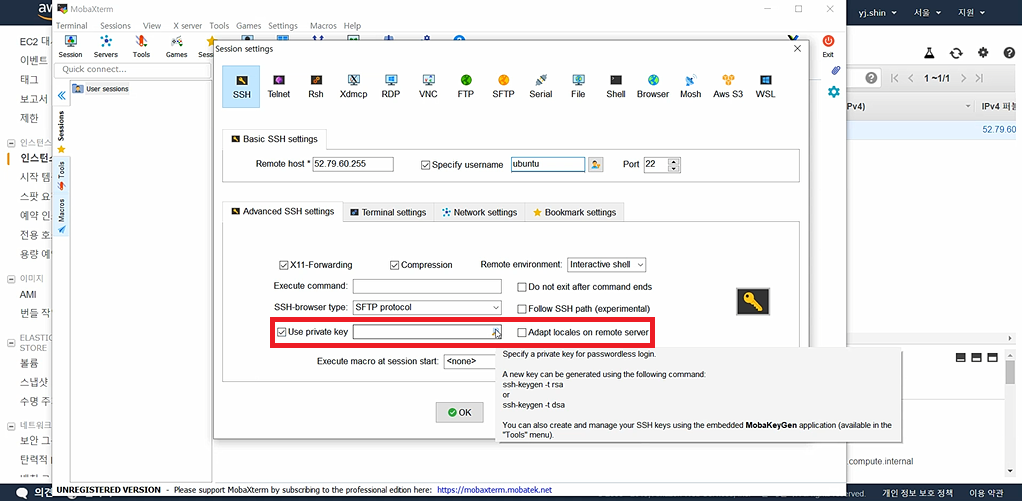The image size is (1022, 501).
Task: Switch to the Network settings tab
Action: (479, 212)
